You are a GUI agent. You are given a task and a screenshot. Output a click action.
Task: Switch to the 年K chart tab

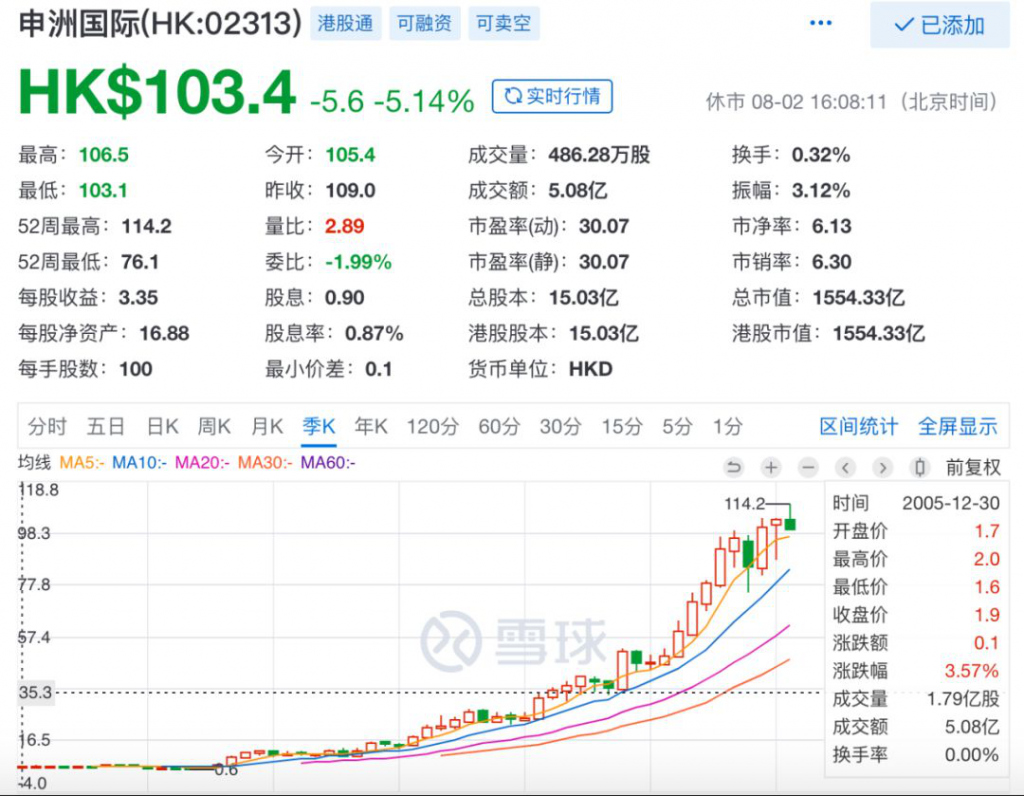tap(371, 426)
